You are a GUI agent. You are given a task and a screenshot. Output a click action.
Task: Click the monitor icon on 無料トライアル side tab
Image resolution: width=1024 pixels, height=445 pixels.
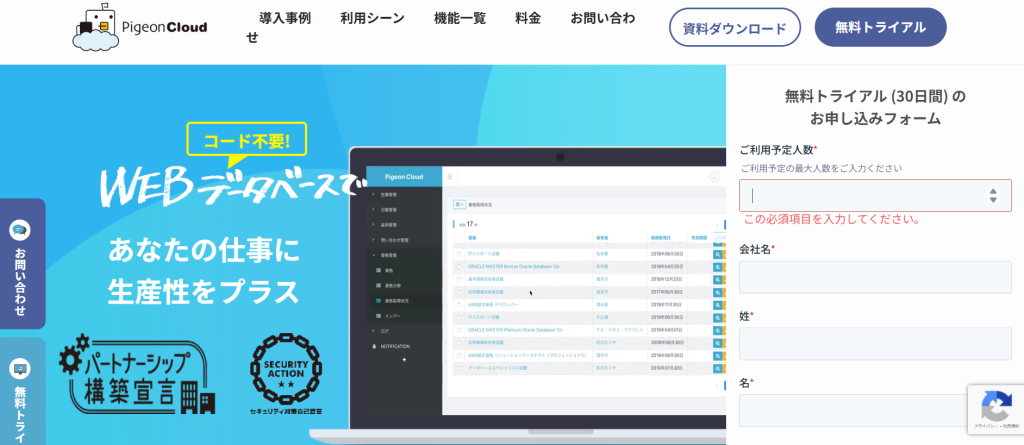tap(20, 369)
